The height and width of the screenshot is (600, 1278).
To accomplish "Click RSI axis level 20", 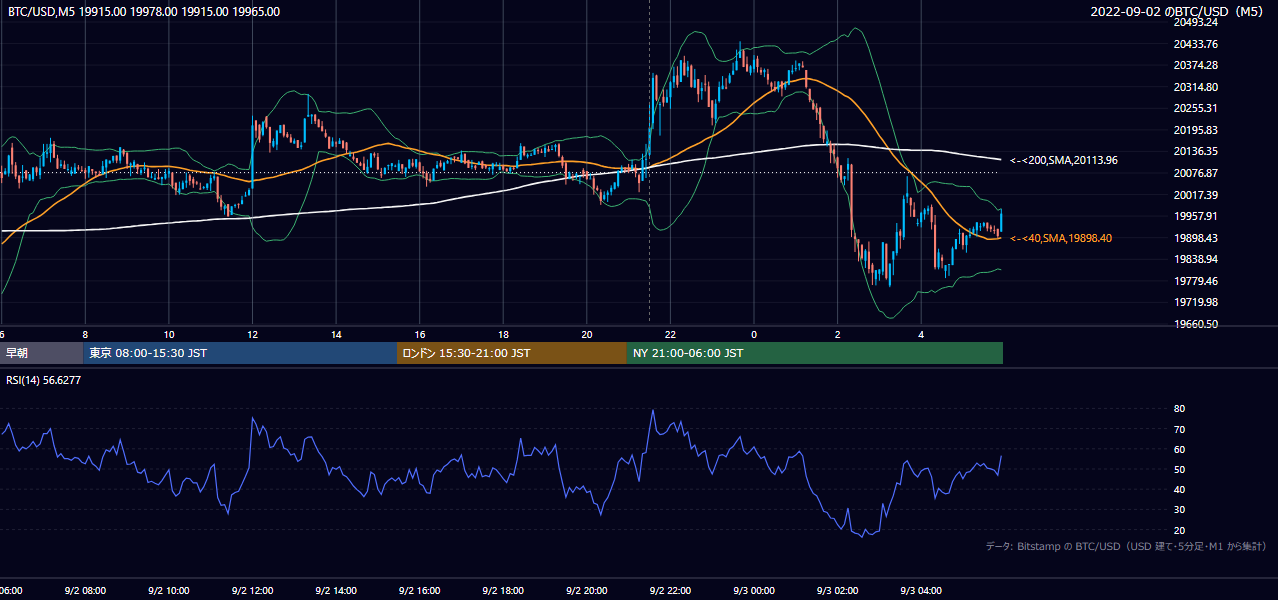I will (x=1179, y=530).
